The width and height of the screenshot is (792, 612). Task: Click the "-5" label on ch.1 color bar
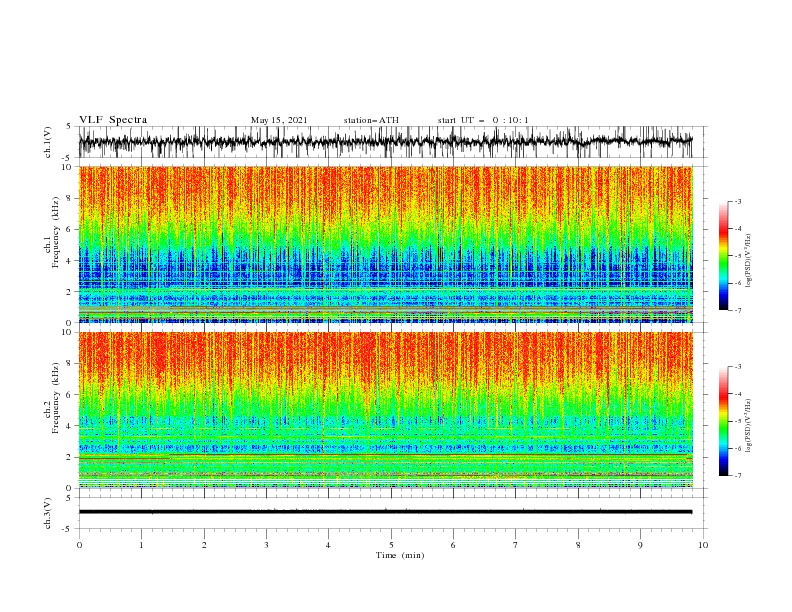[x=738, y=256]
